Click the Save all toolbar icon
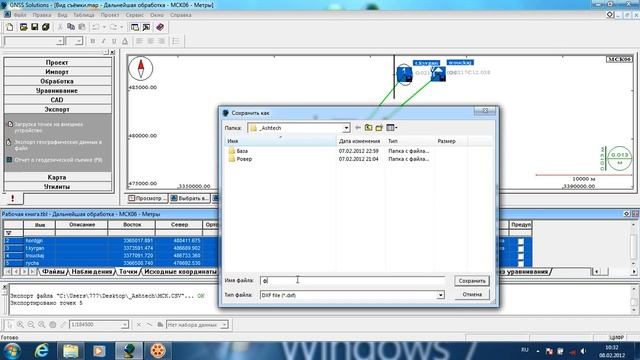The width and height of the screenshot is (640, 360). [45, 27]
